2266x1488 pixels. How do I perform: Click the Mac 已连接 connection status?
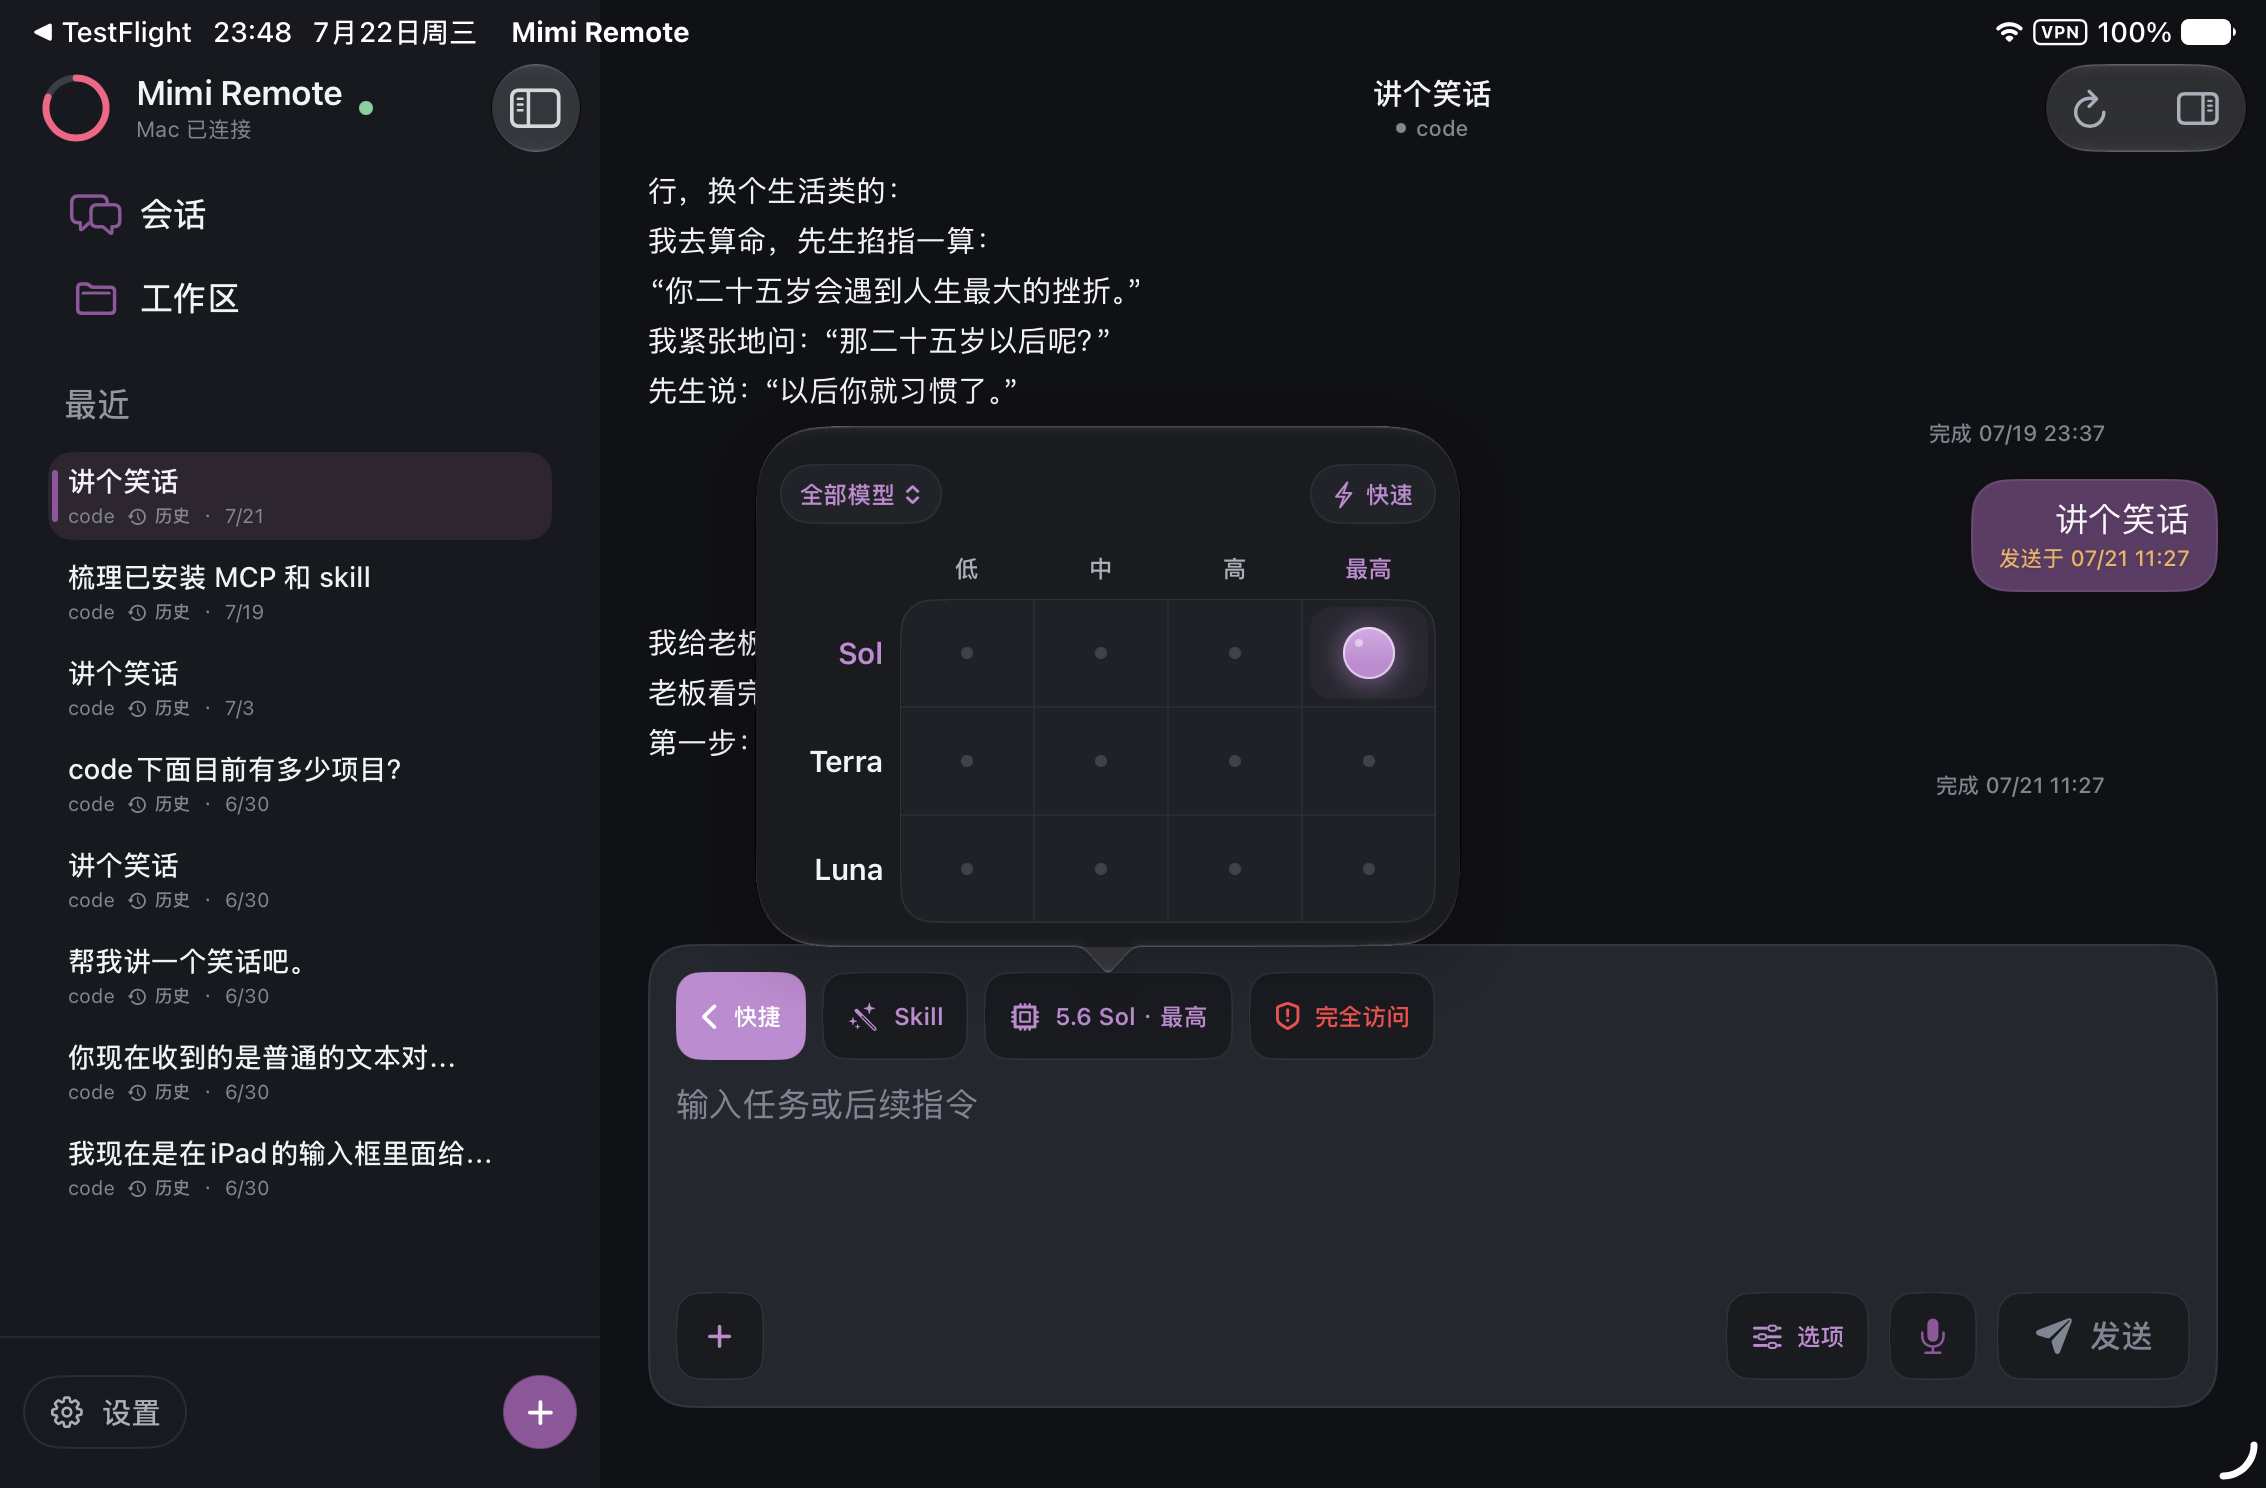point(194,130)
